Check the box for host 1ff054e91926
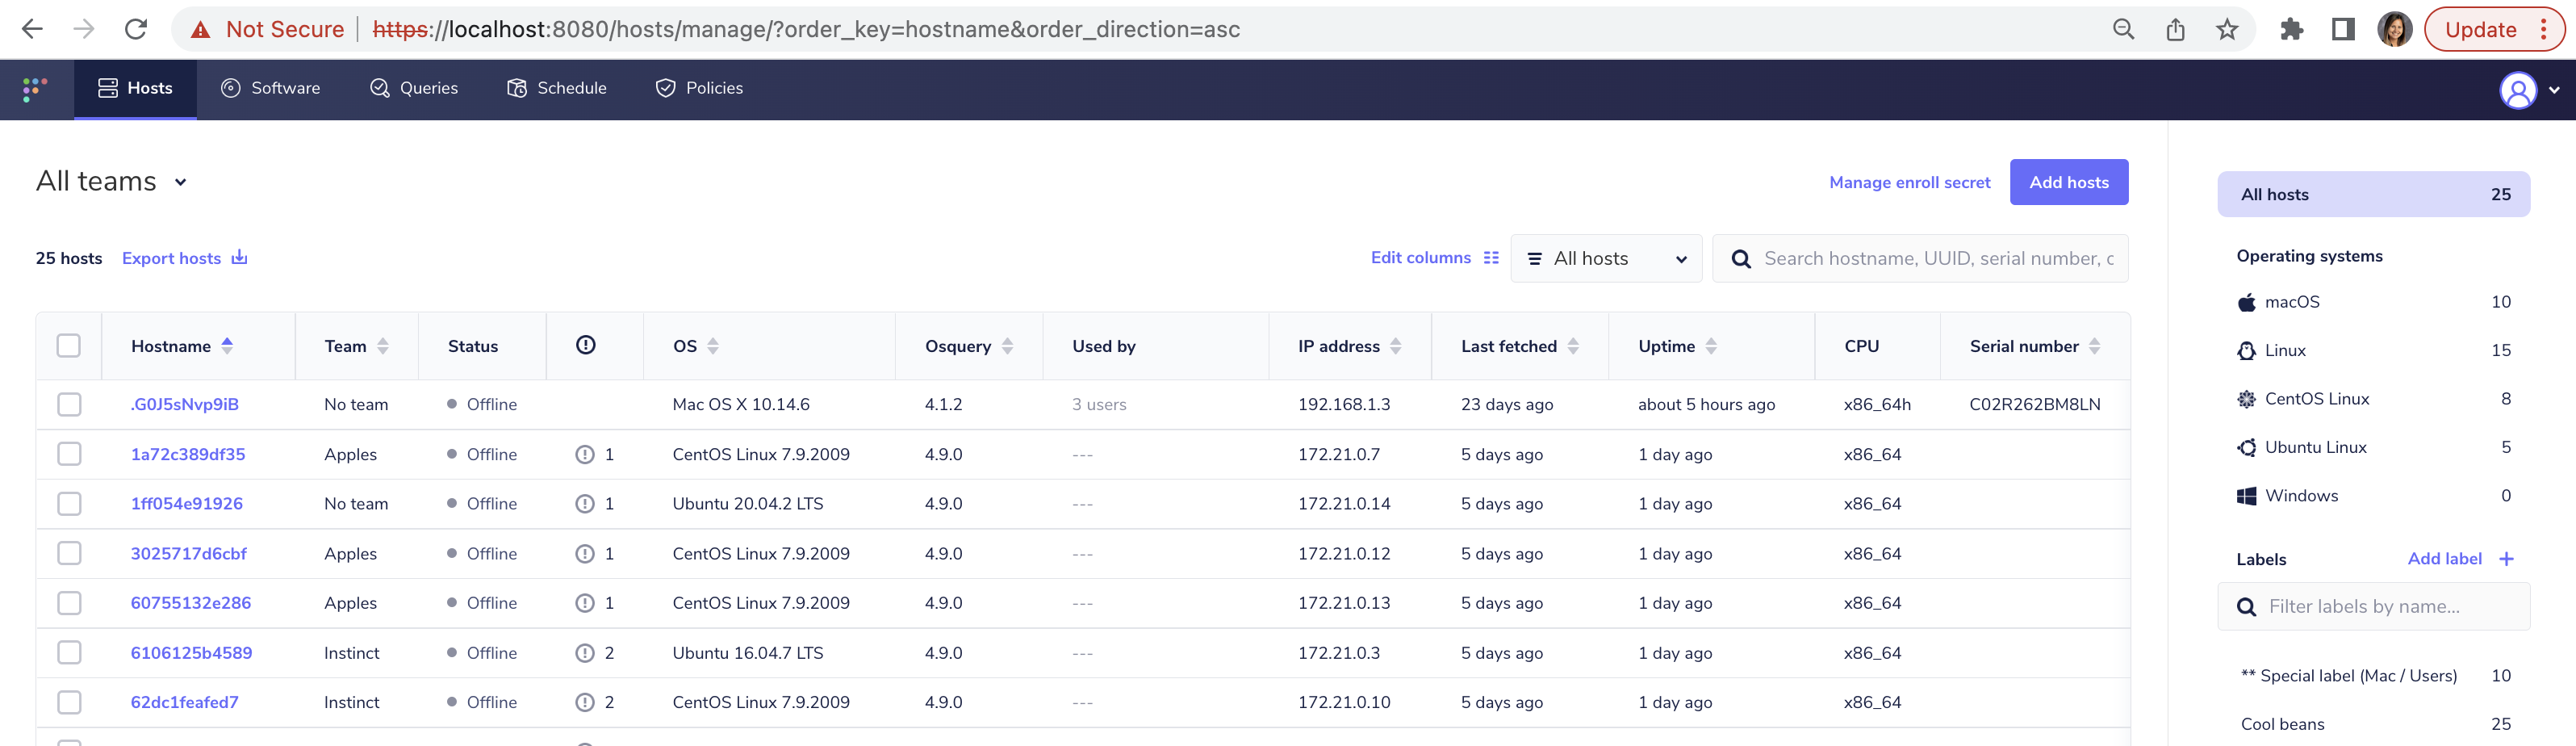 pyautogui.click(x=69, y=504)
